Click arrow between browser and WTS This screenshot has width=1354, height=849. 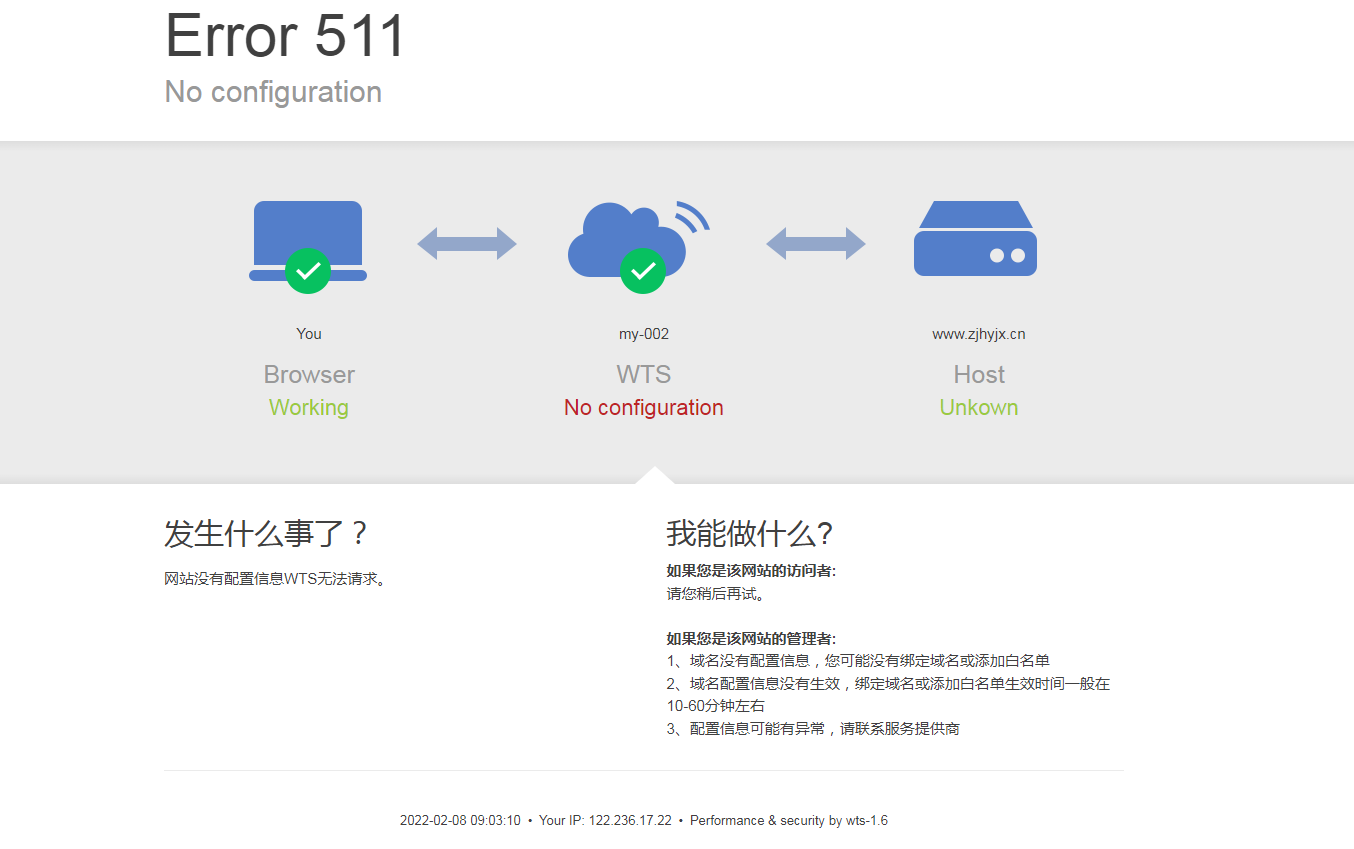467,244
